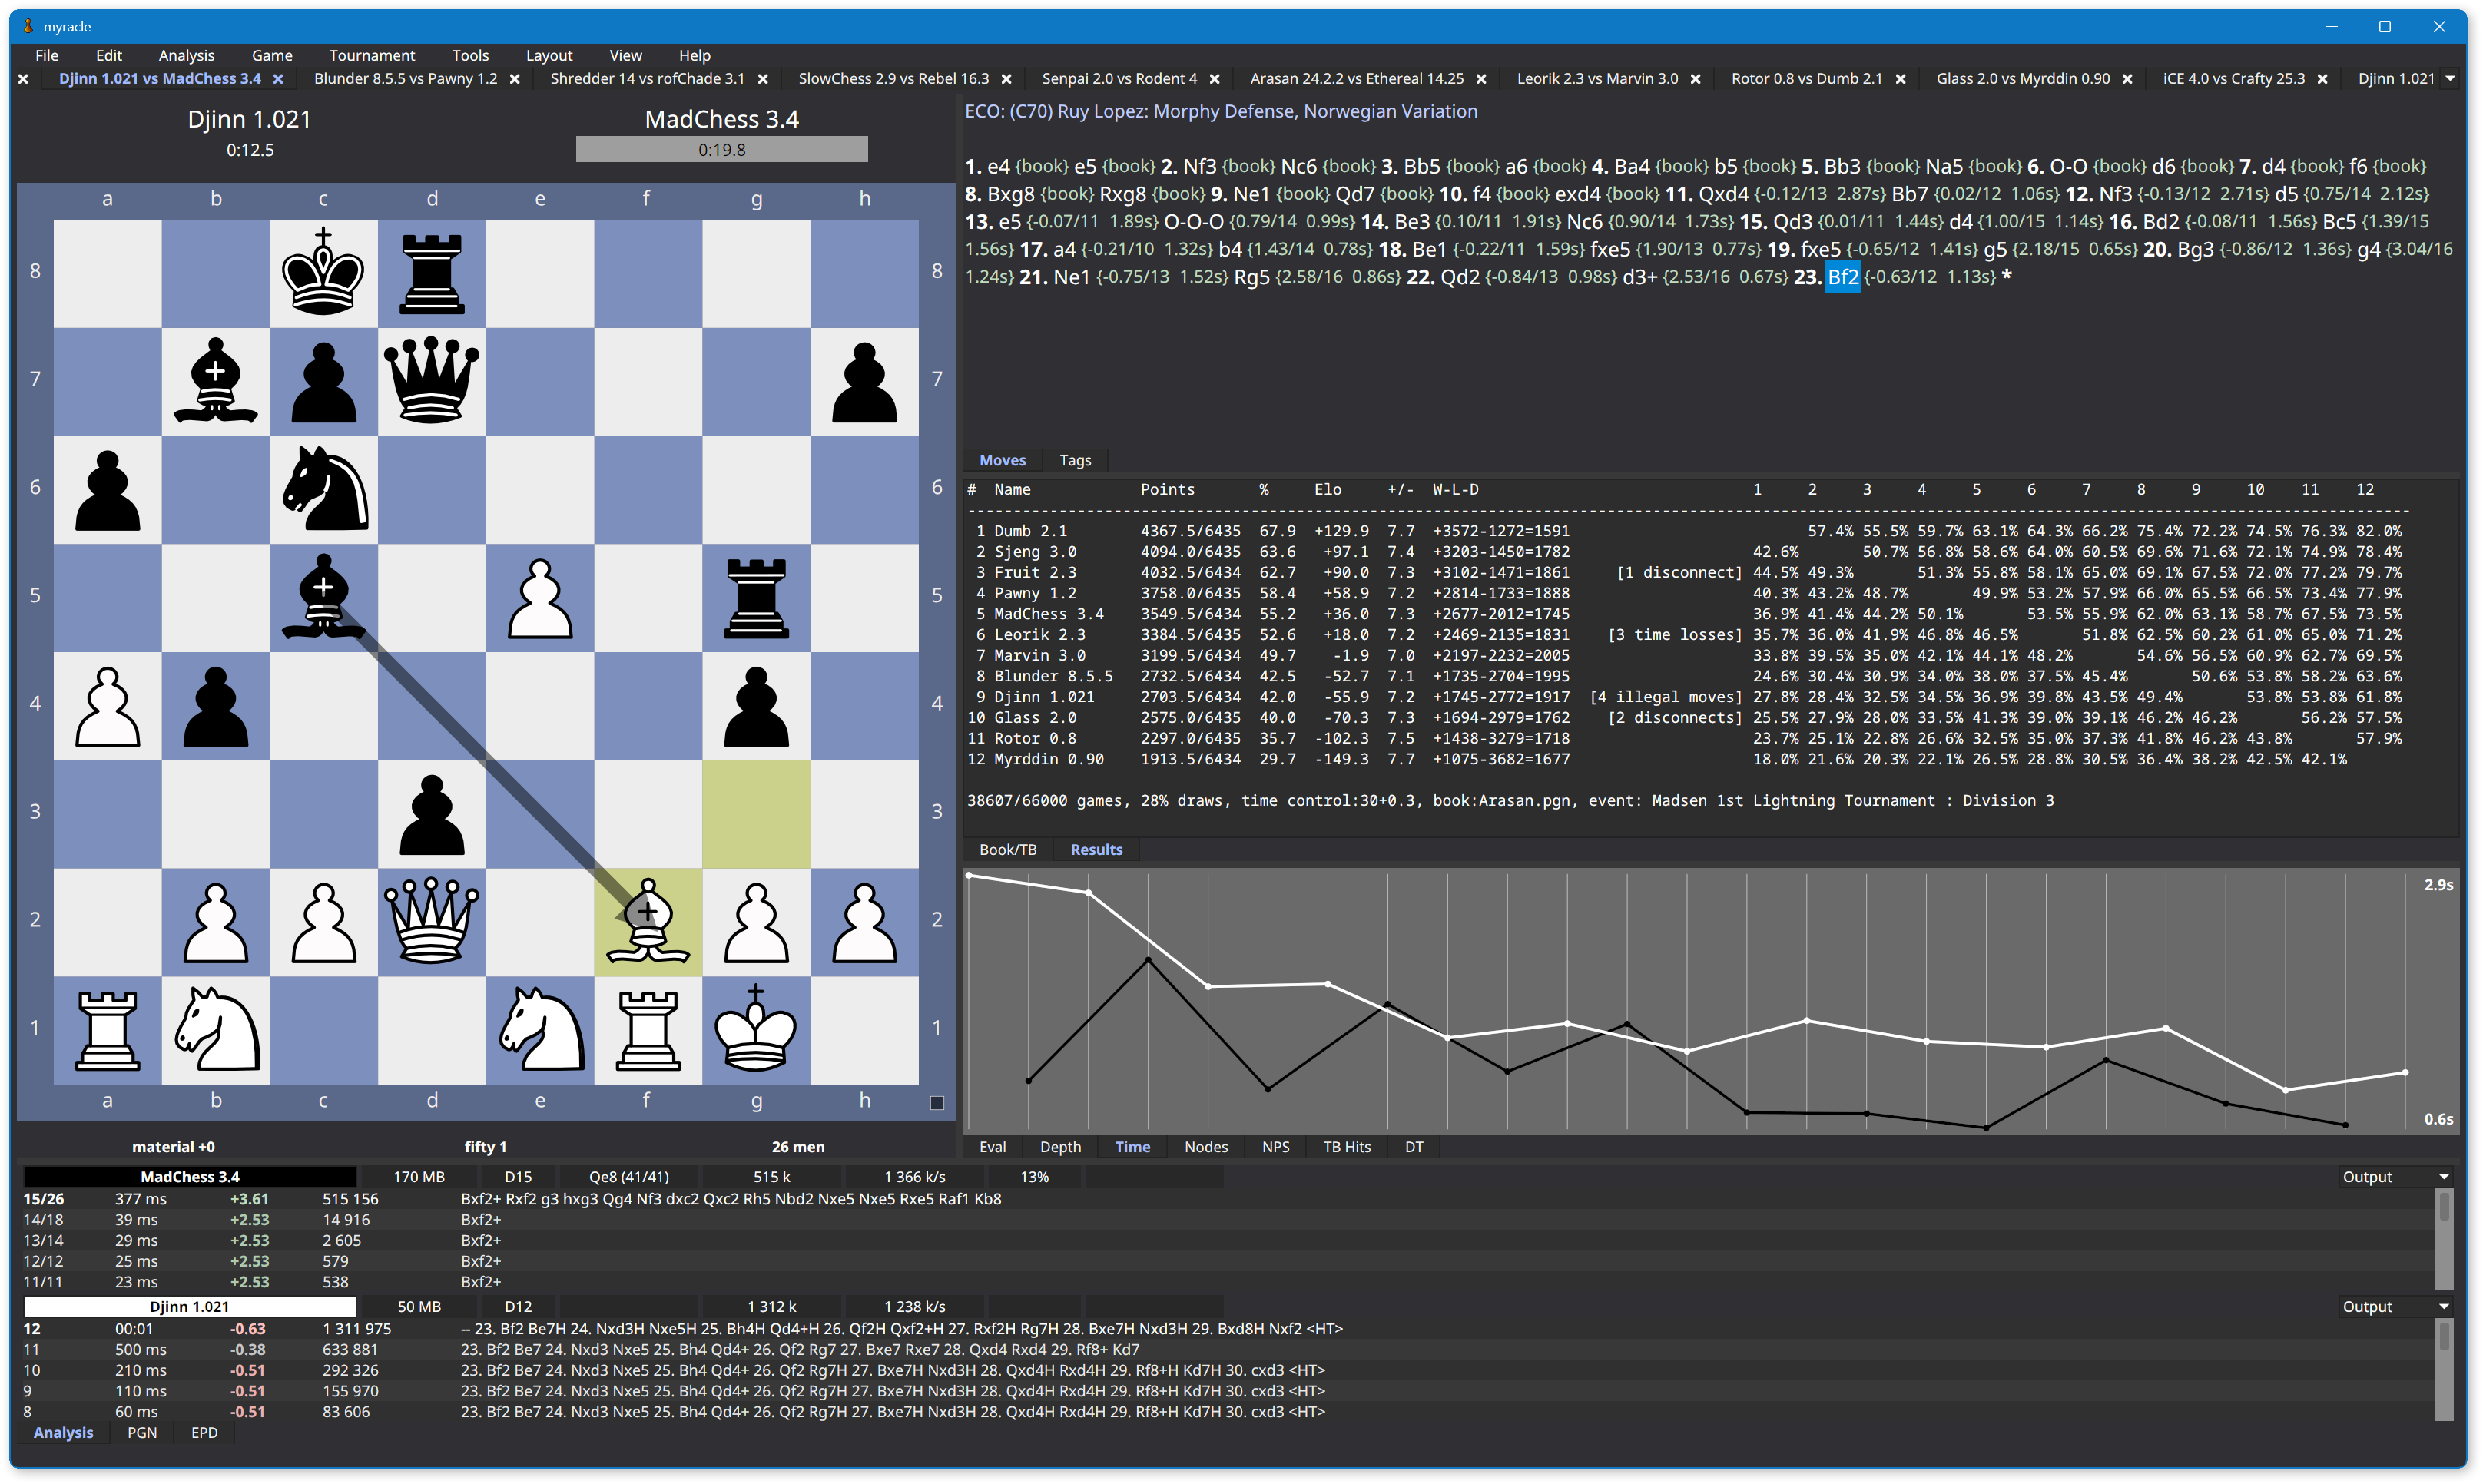
Task: Close the Djinn 1.021 vs MadChess 3.4 tab
Action: 278,79
